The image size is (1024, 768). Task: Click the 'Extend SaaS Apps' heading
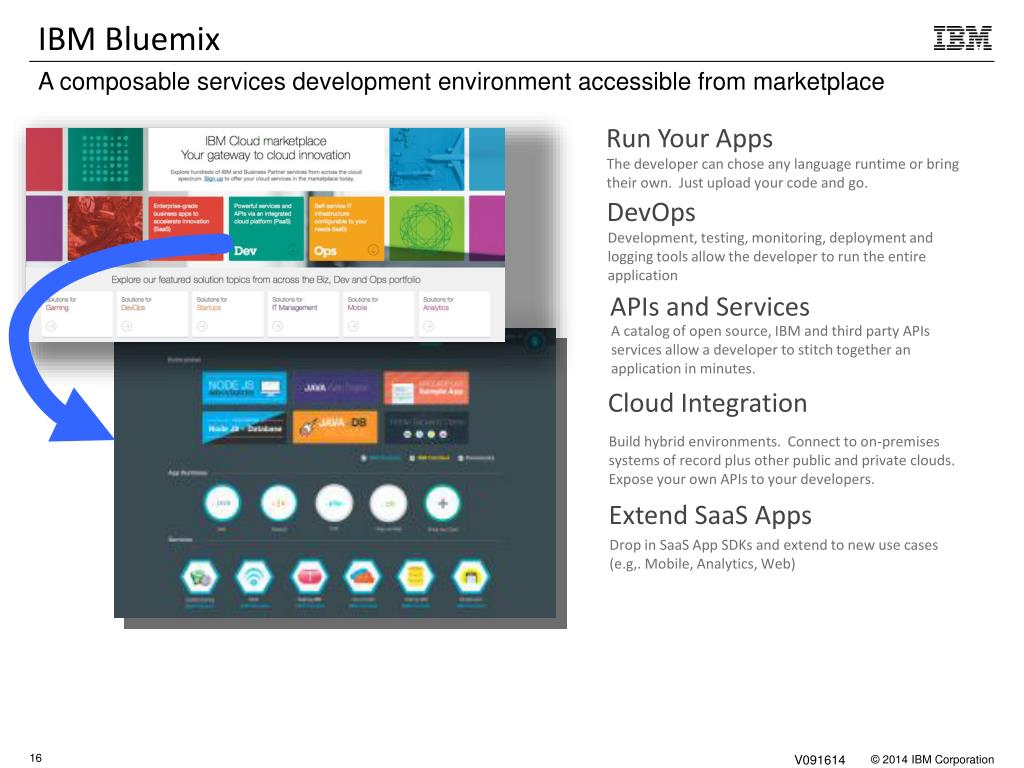(710, 516)
